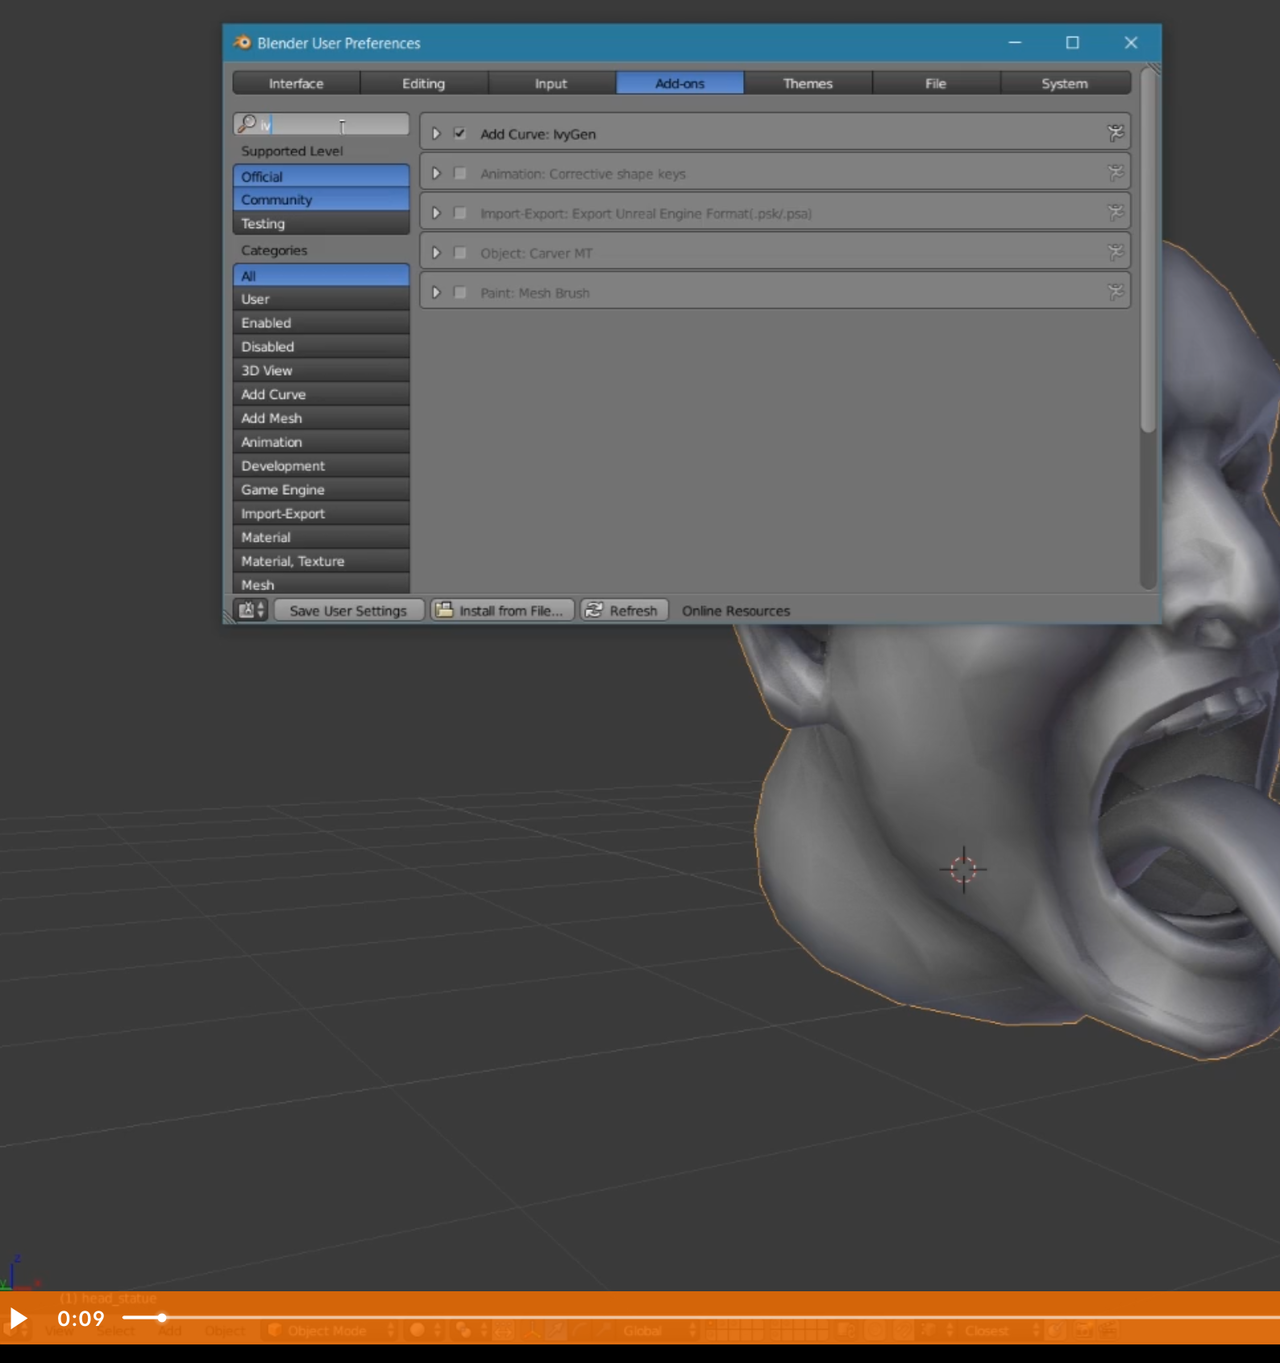Click the video progress bar slider handle

162,1318
